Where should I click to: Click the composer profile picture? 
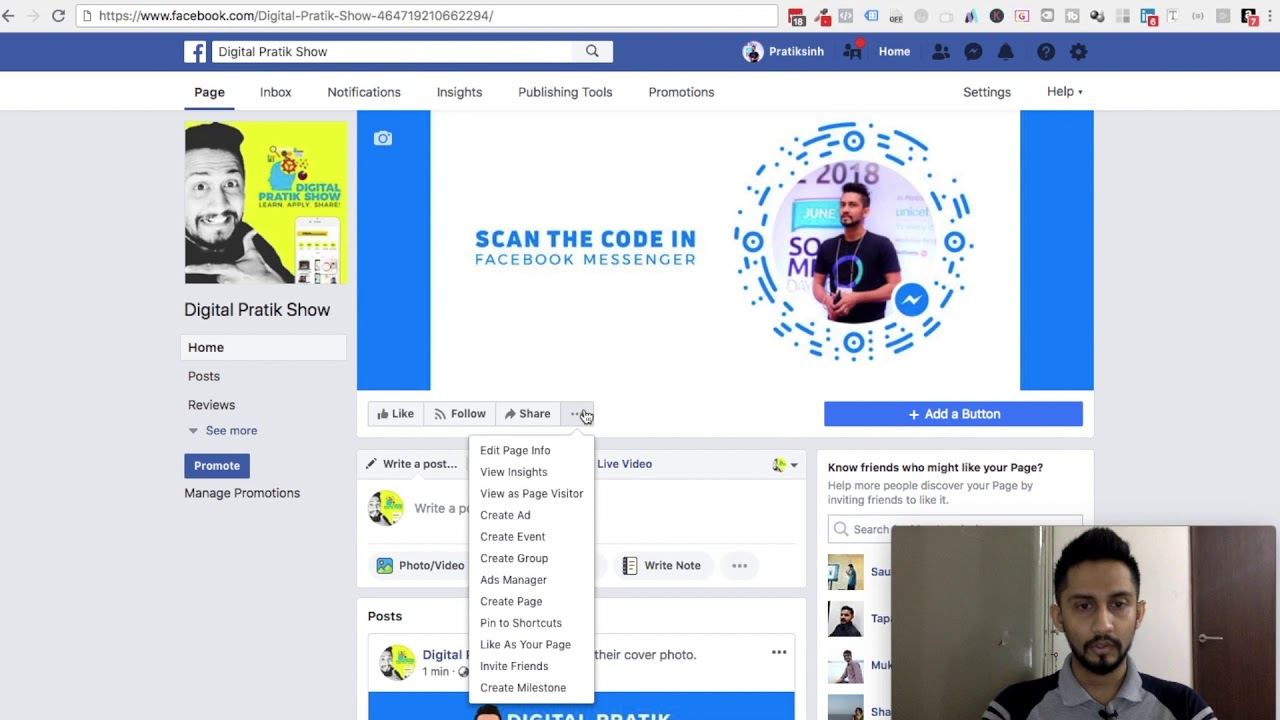tap(386, 508)
